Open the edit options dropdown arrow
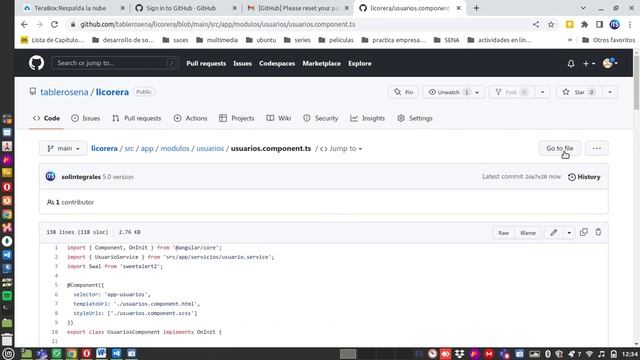The width and height of the screenshot is (640, 360). 569,233
